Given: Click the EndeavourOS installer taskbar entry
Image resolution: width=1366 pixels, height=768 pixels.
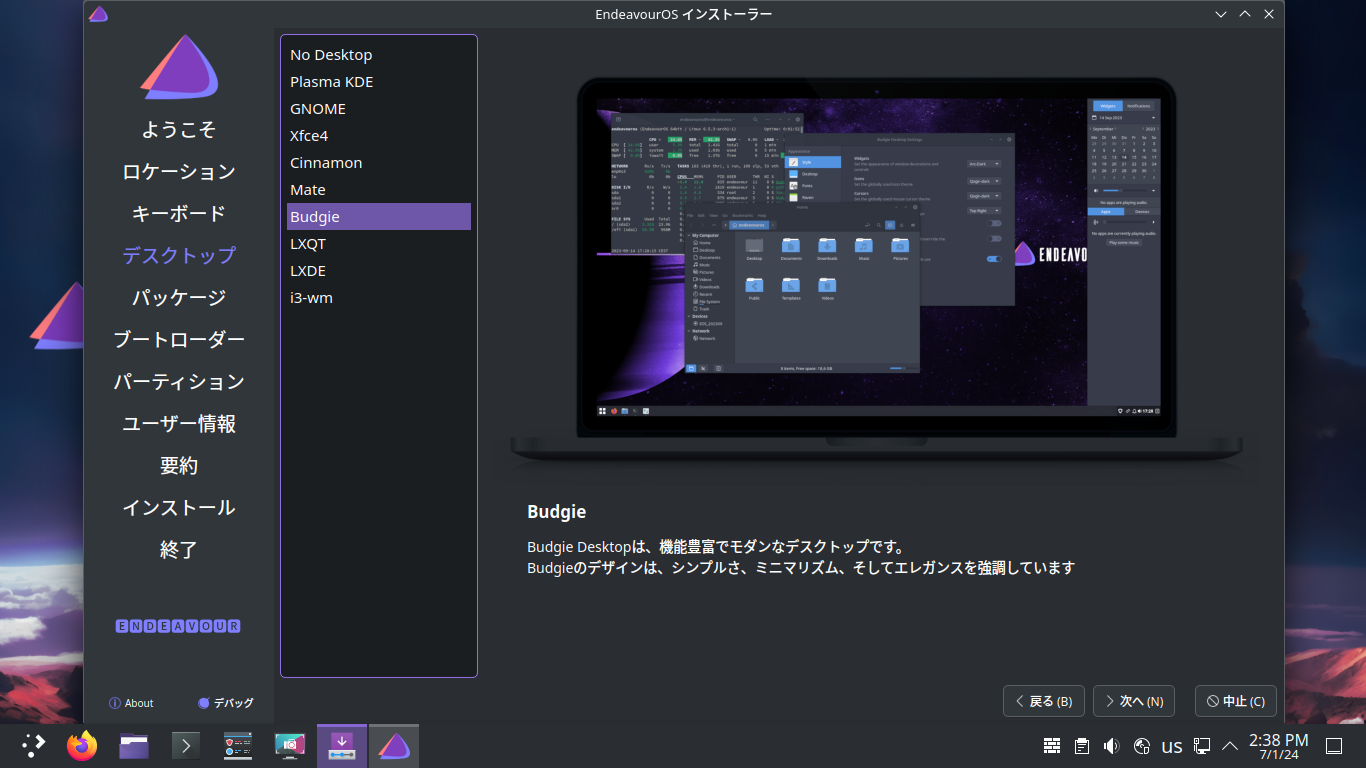Looking at the screenshot, I should click(394, 745).
